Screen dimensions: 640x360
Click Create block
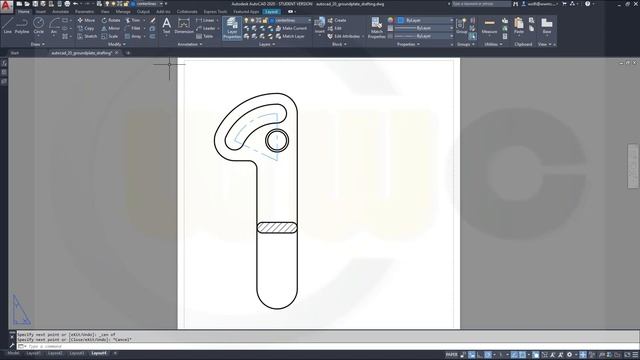tap(337, 20)
